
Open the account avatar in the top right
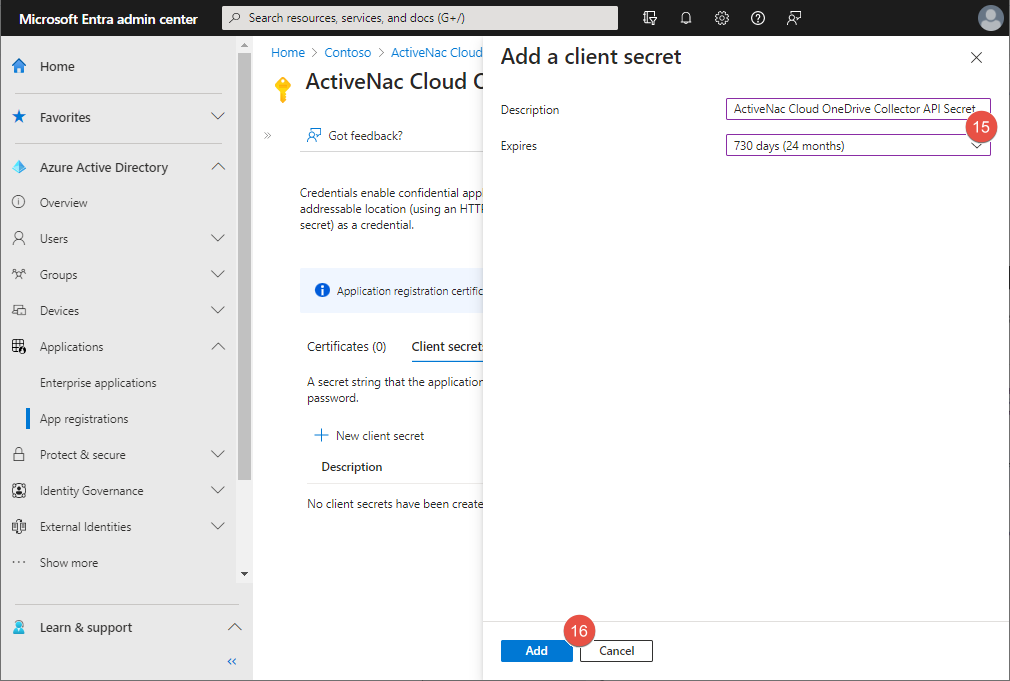[x=990, y=17]
